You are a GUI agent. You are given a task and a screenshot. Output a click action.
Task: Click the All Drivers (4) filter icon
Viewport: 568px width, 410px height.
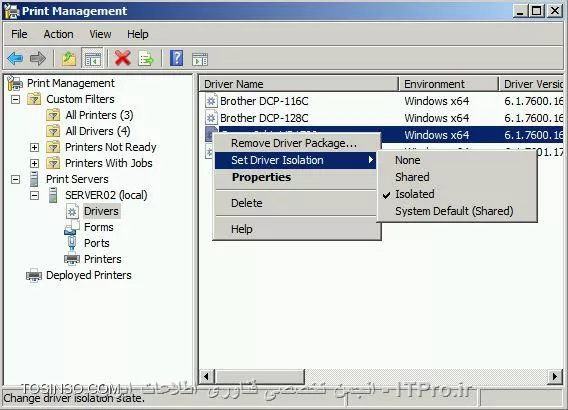point(53,131)
